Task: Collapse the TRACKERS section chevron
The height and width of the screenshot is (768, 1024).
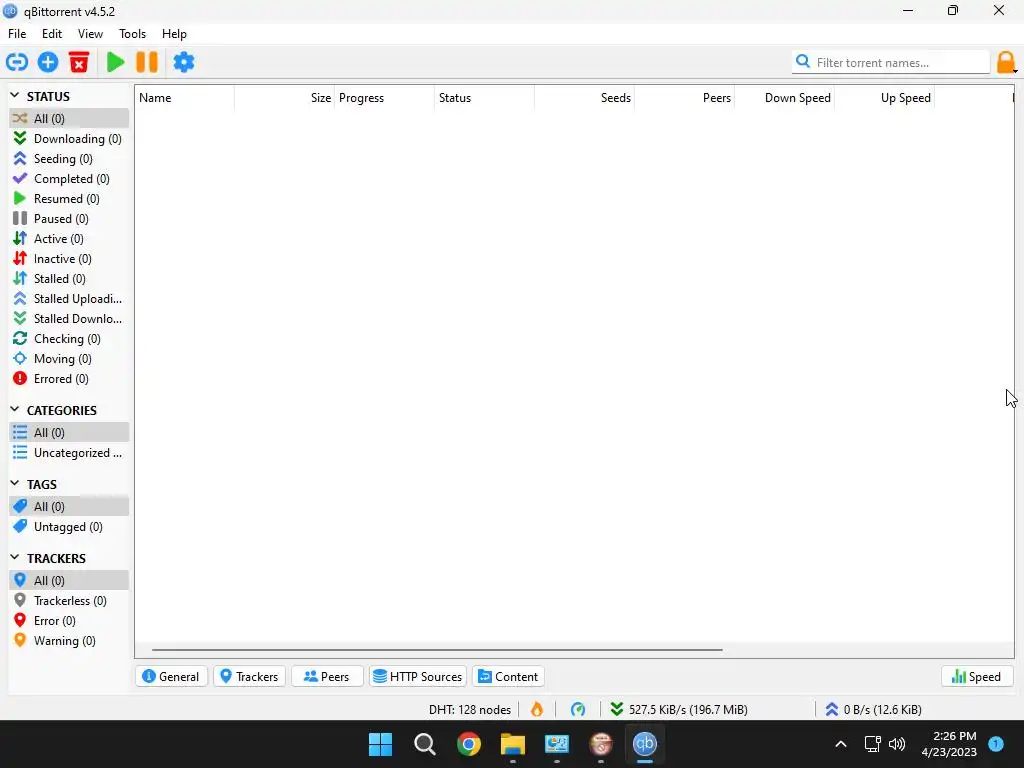Action: point(15,557)
